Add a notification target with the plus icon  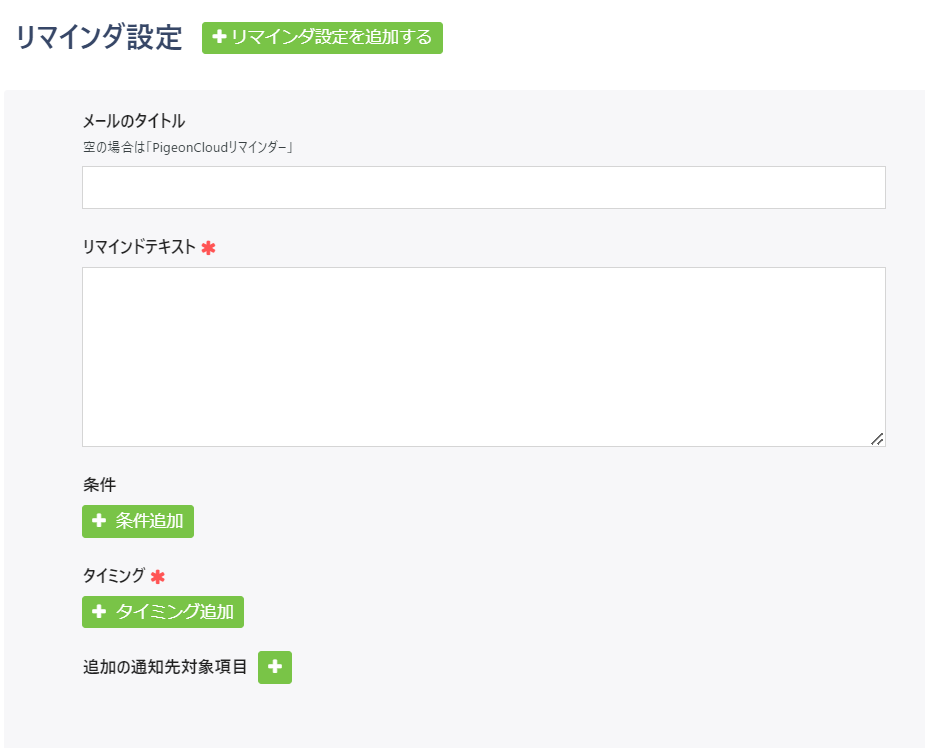(275, 667)
